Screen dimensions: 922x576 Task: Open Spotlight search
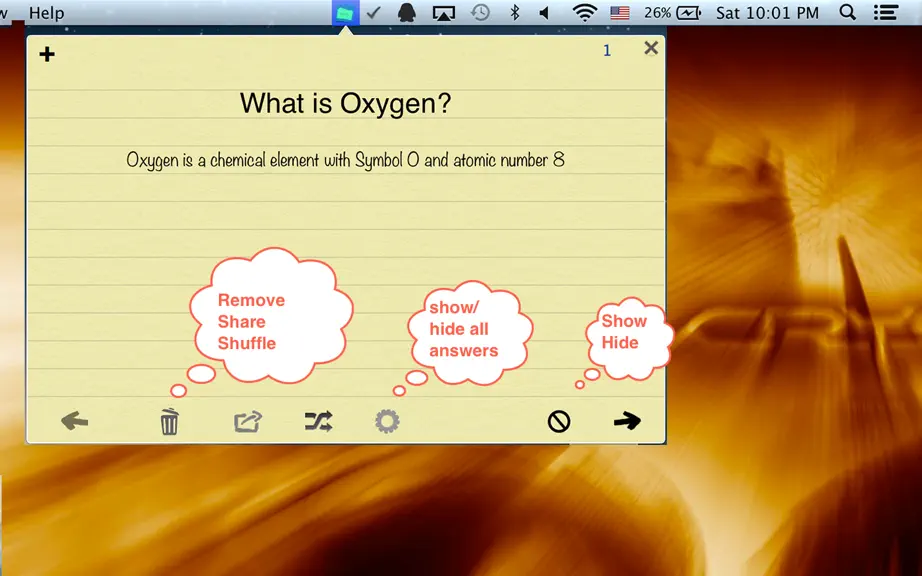pos(847,12)
